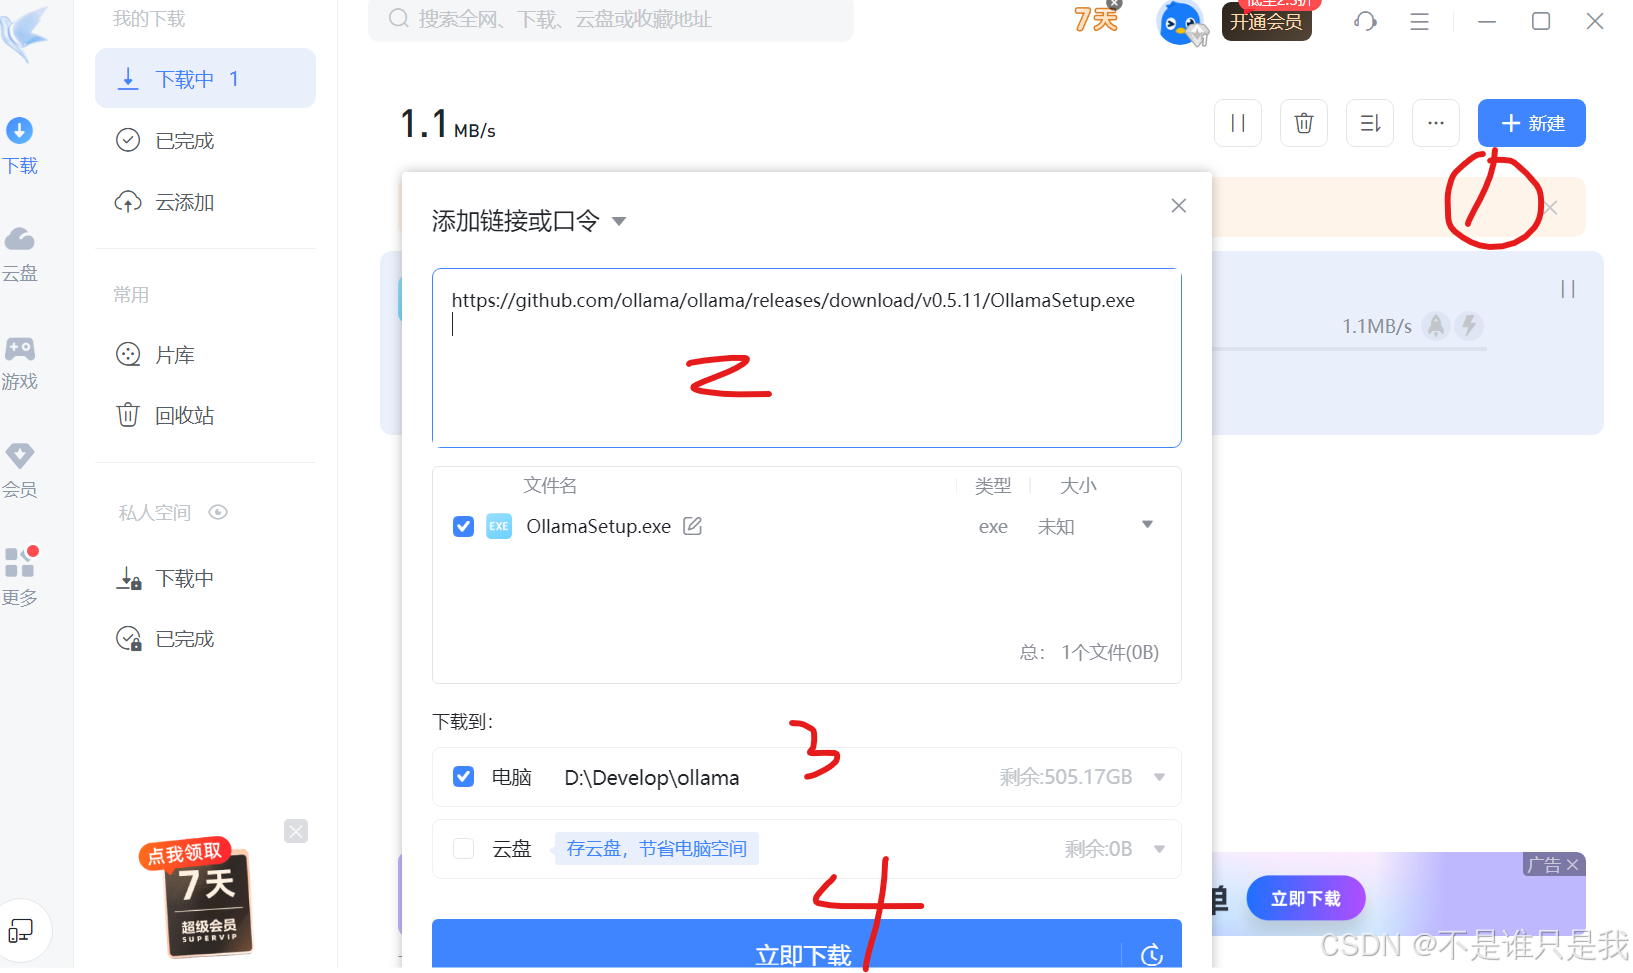This screenshot has width=1633, height=973.
Task: Click the search box 搜索全网、下载、云盘或收藏地址
Action: point(611,19)
